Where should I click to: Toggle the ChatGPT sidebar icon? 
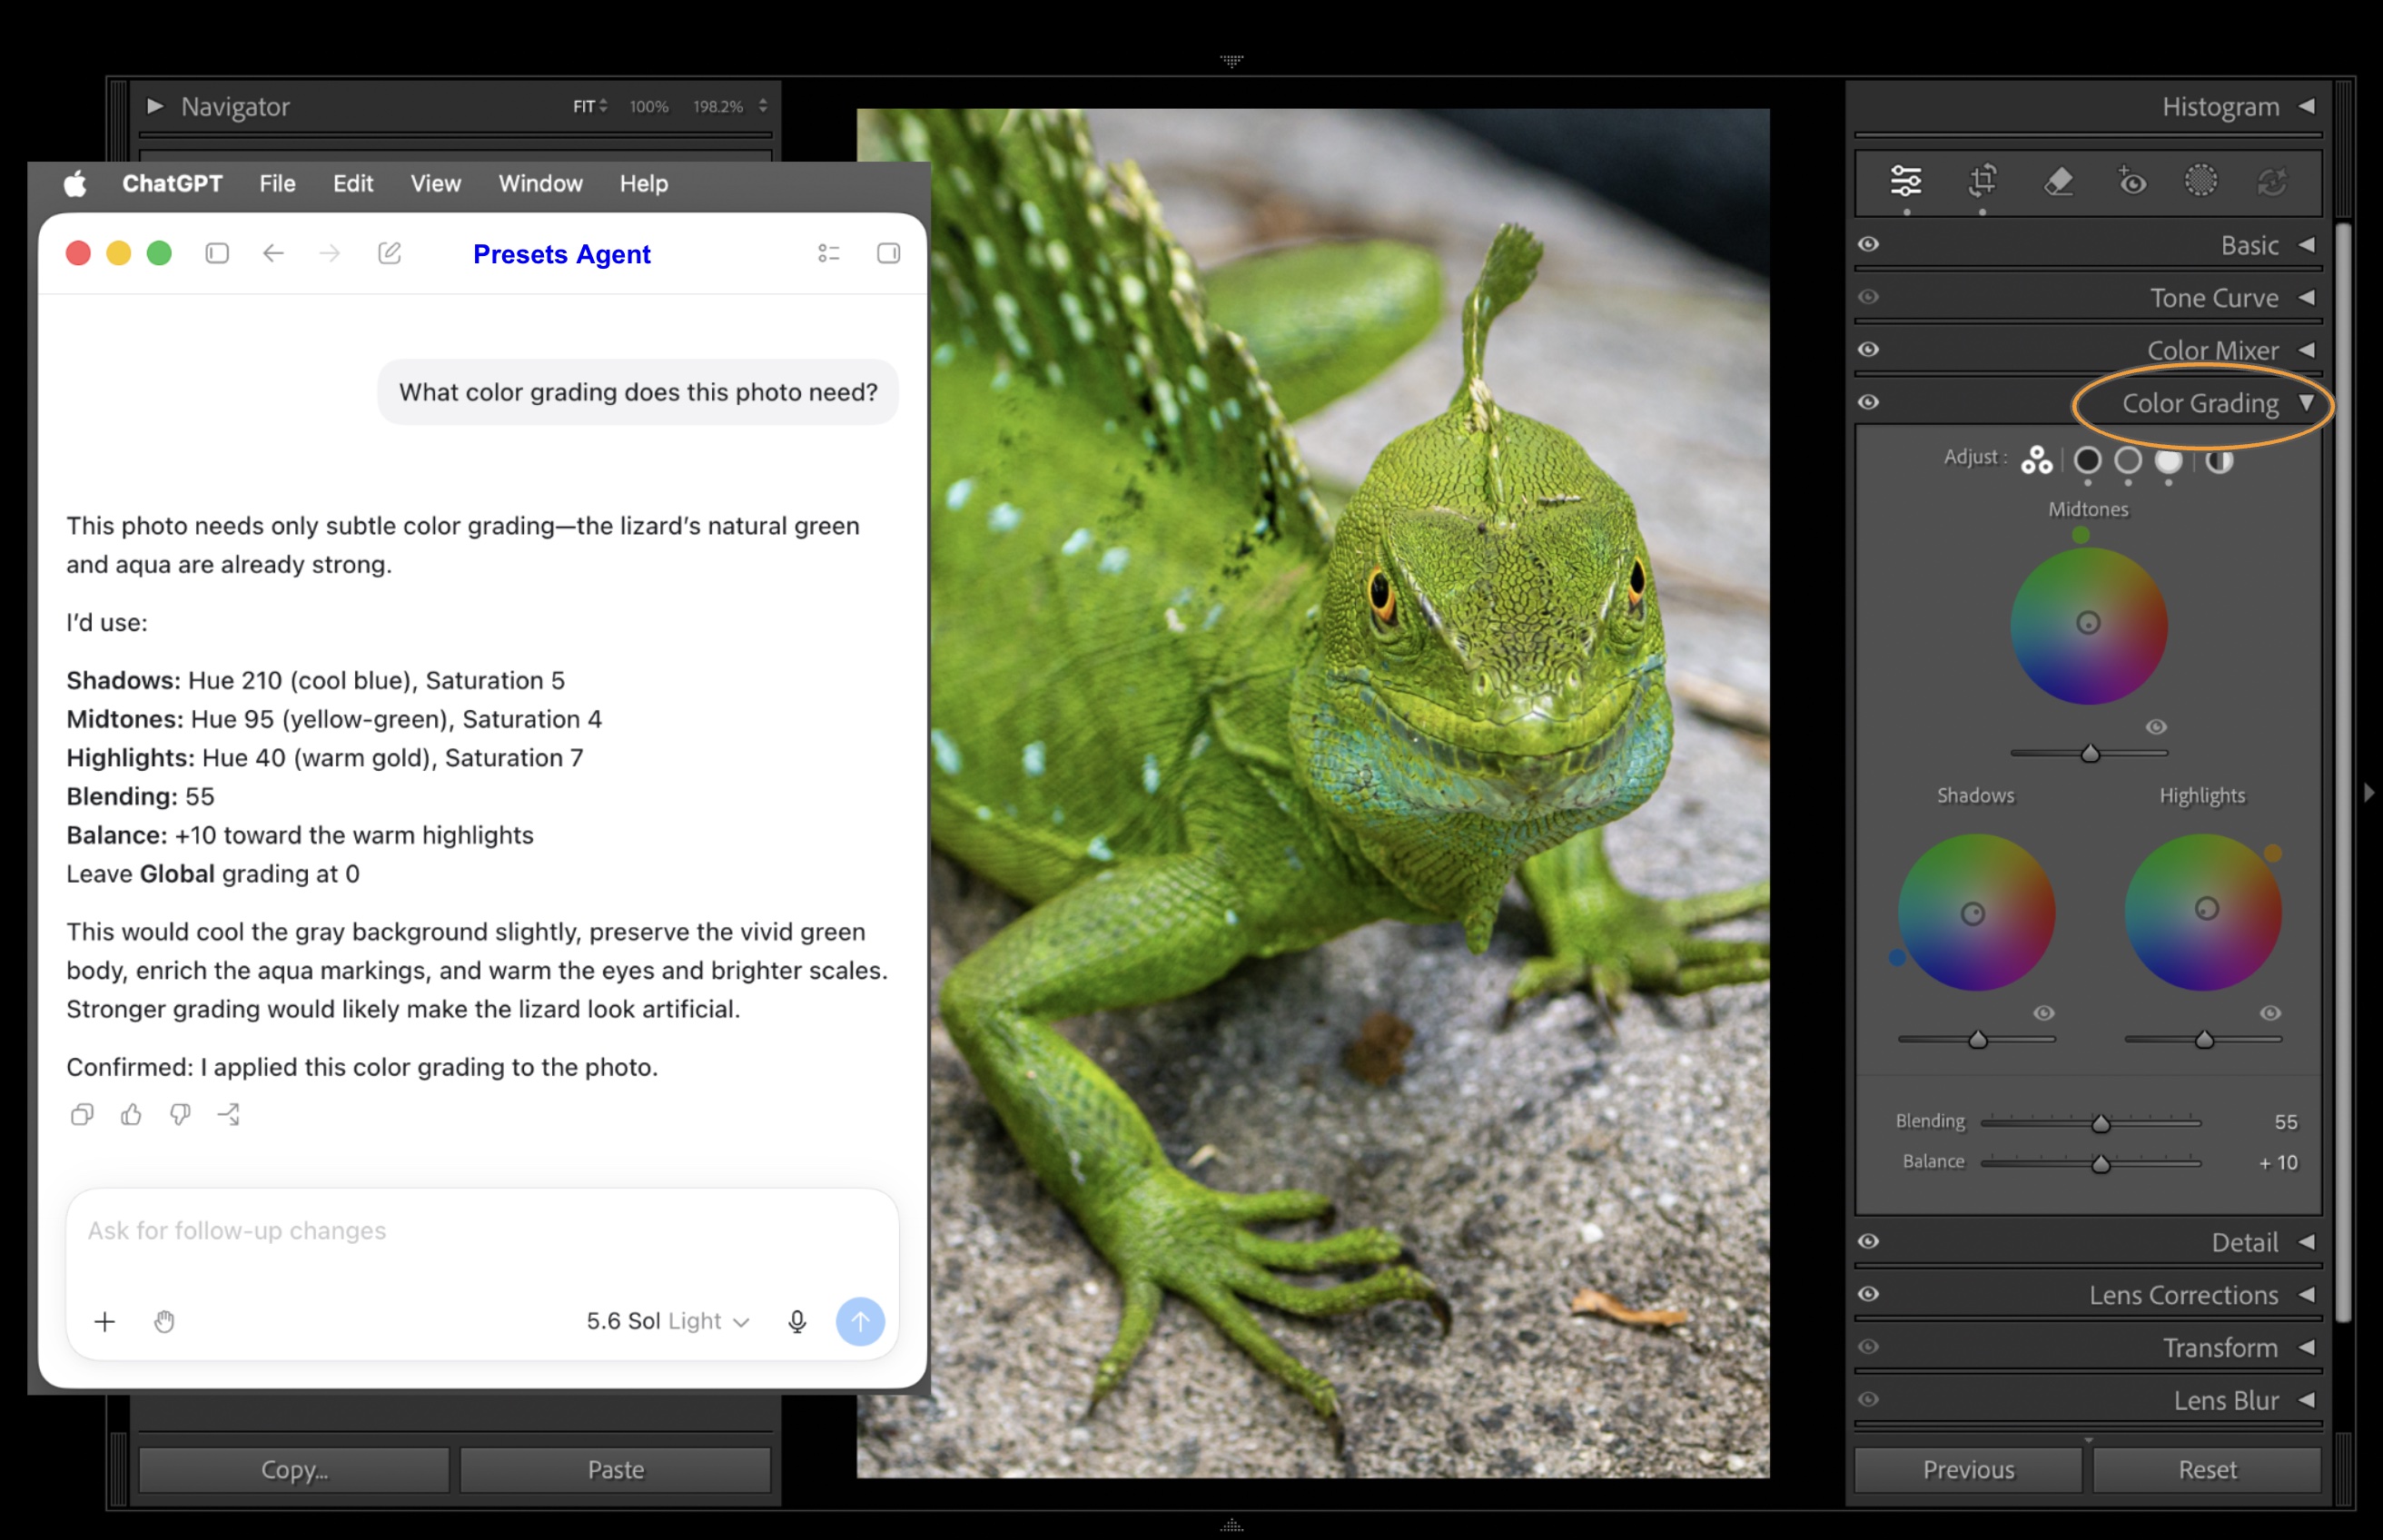(217, 253)
